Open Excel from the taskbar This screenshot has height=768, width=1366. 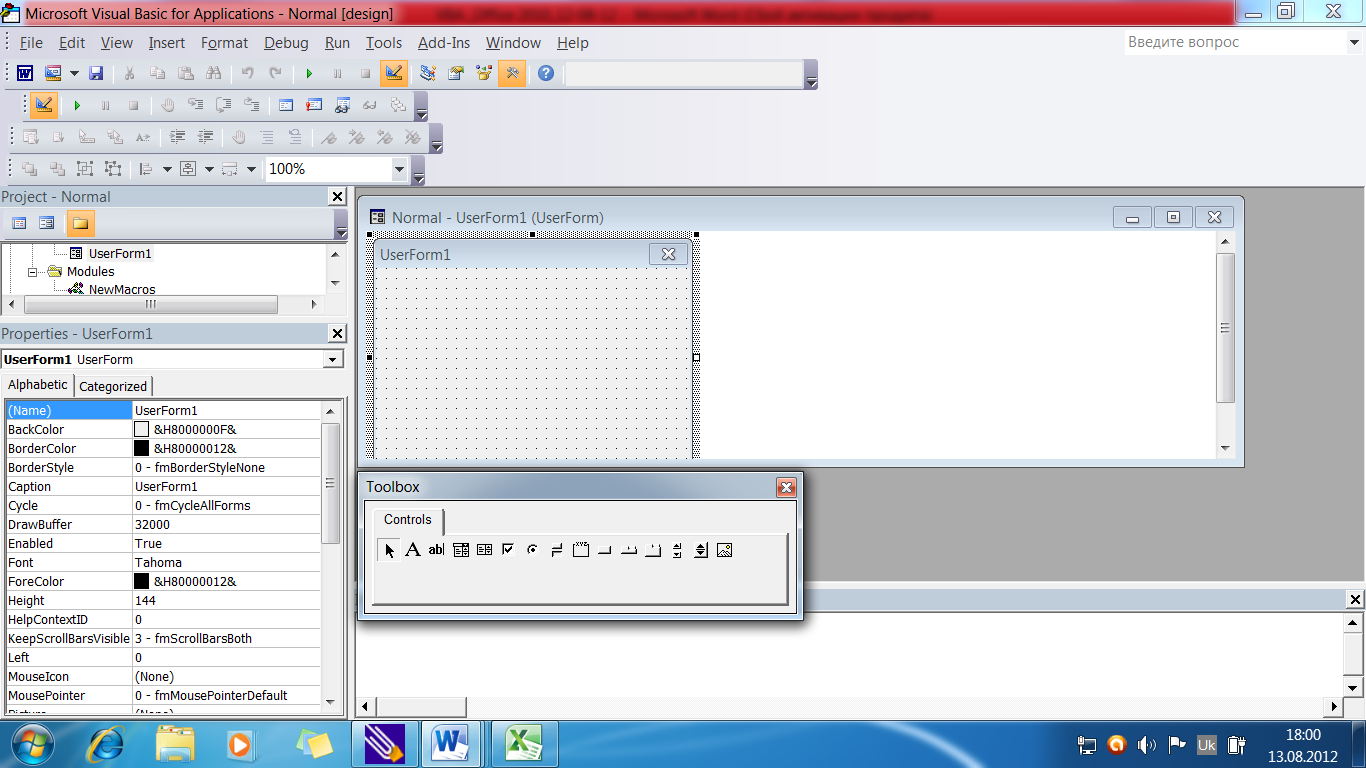point(523,744)
